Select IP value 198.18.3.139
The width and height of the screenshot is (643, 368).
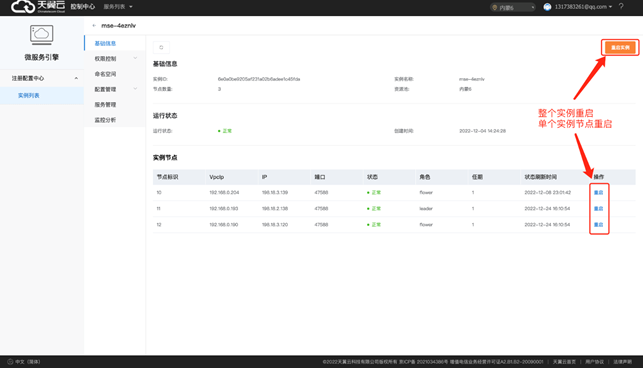click(x=275, y=192)
